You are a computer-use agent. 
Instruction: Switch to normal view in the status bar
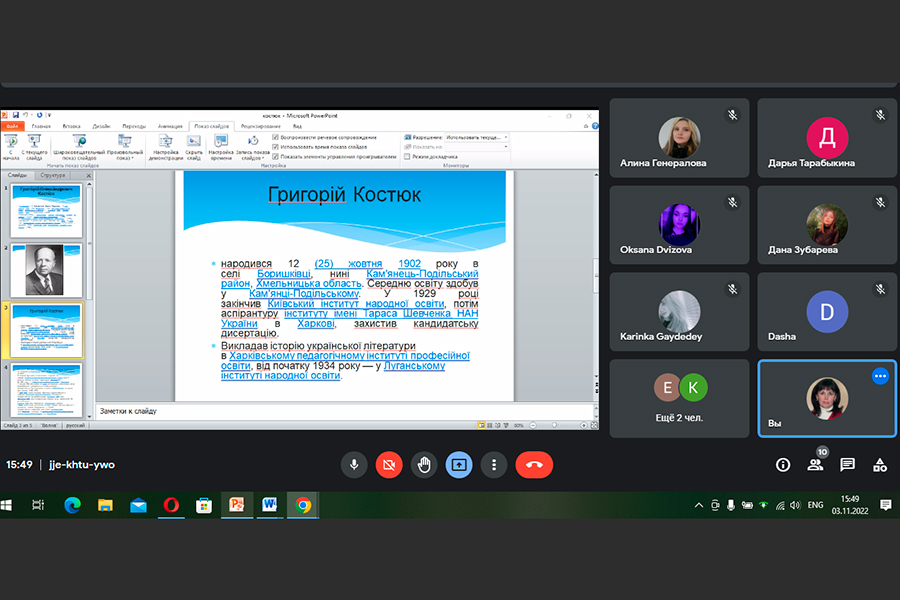coord(481,425)
